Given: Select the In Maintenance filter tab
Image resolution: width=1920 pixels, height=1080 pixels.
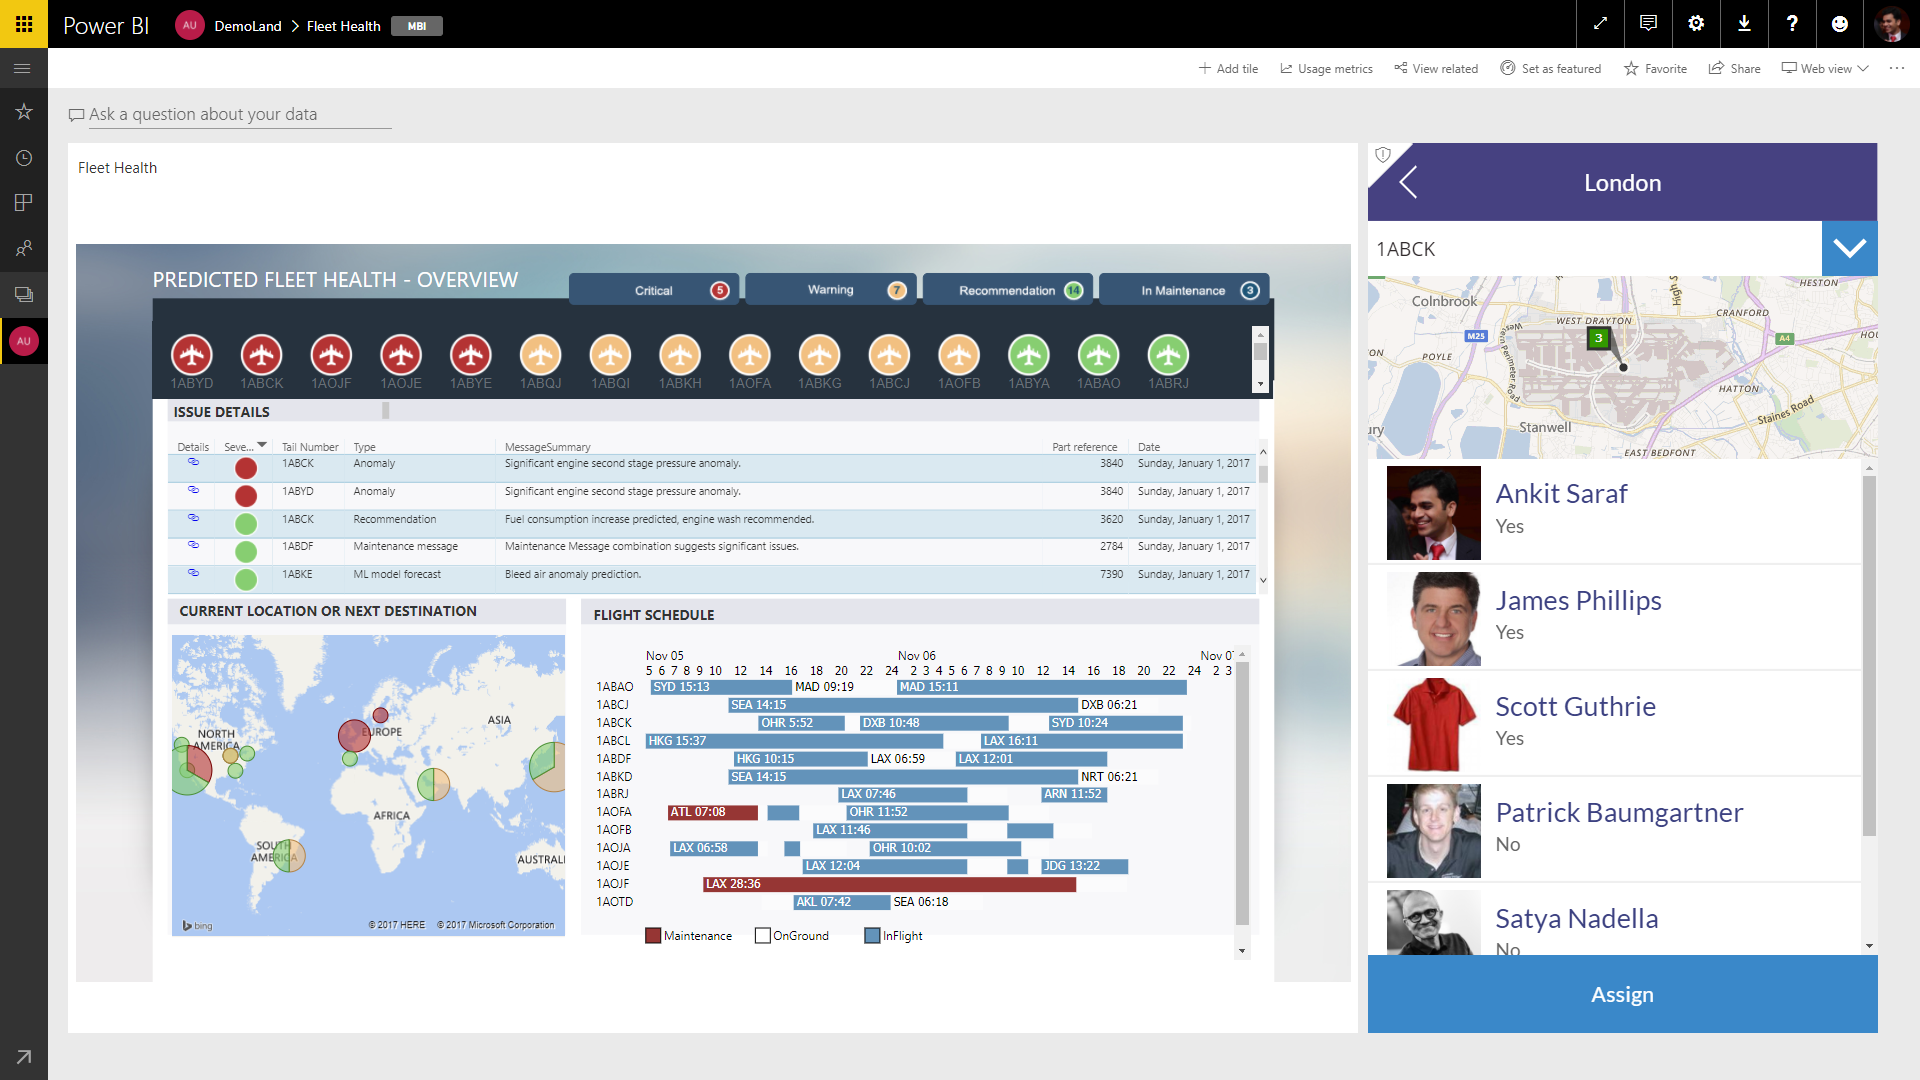Looking at the screenshot, I should pyautogui.click(x=1184, y=291).
